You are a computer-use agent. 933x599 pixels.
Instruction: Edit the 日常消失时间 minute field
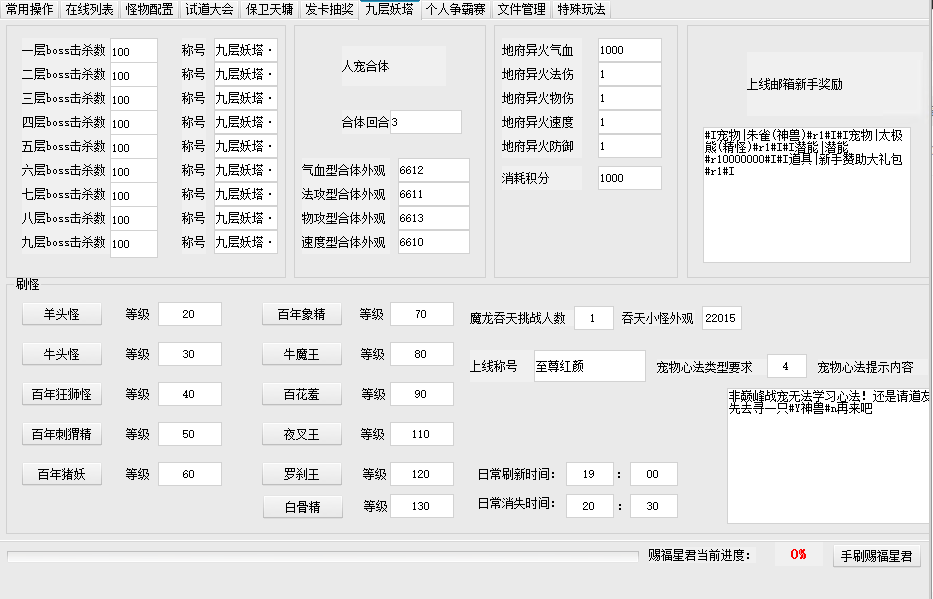point(653,506)
